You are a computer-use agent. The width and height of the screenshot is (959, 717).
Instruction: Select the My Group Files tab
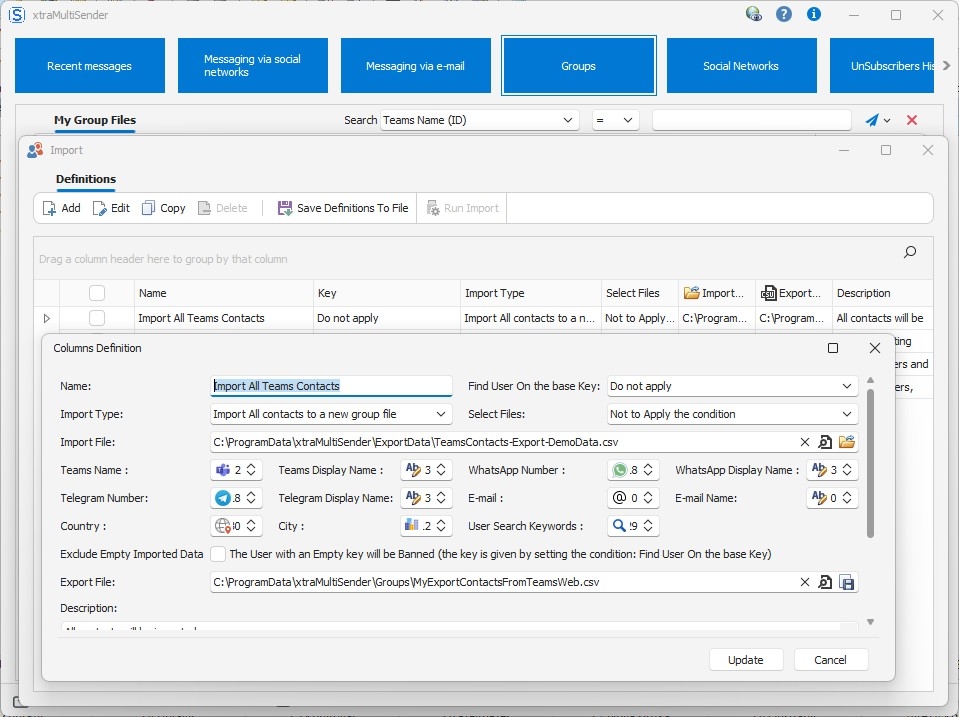pos(95,120)
